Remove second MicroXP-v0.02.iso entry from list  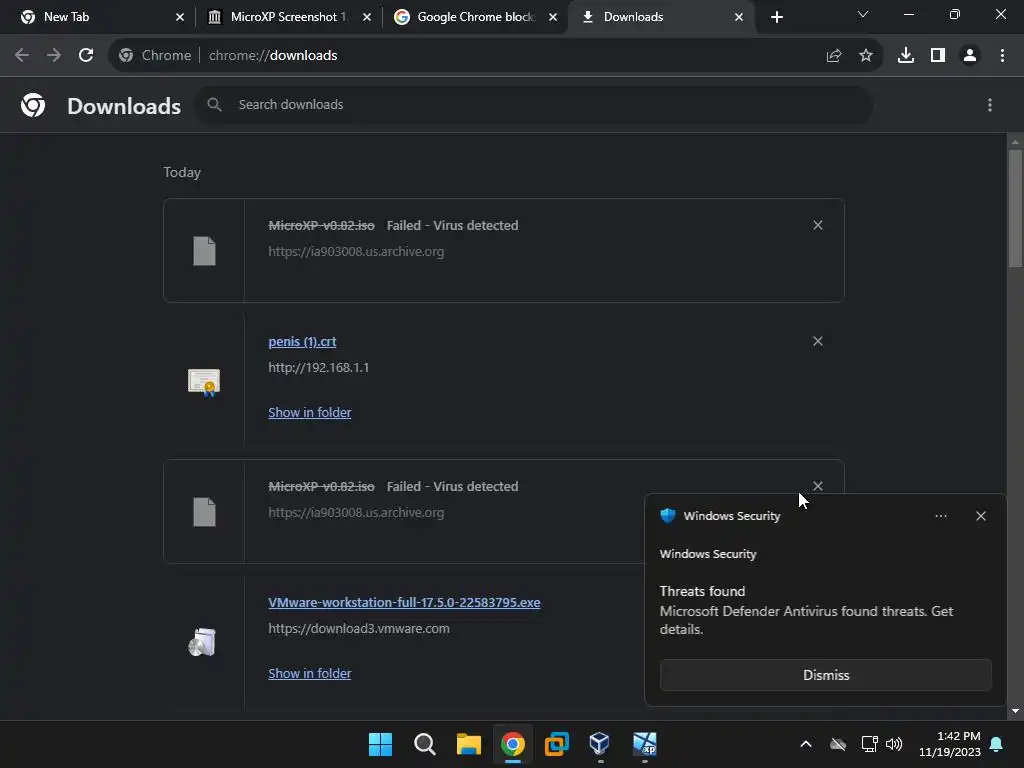click(x=818, y=486)
